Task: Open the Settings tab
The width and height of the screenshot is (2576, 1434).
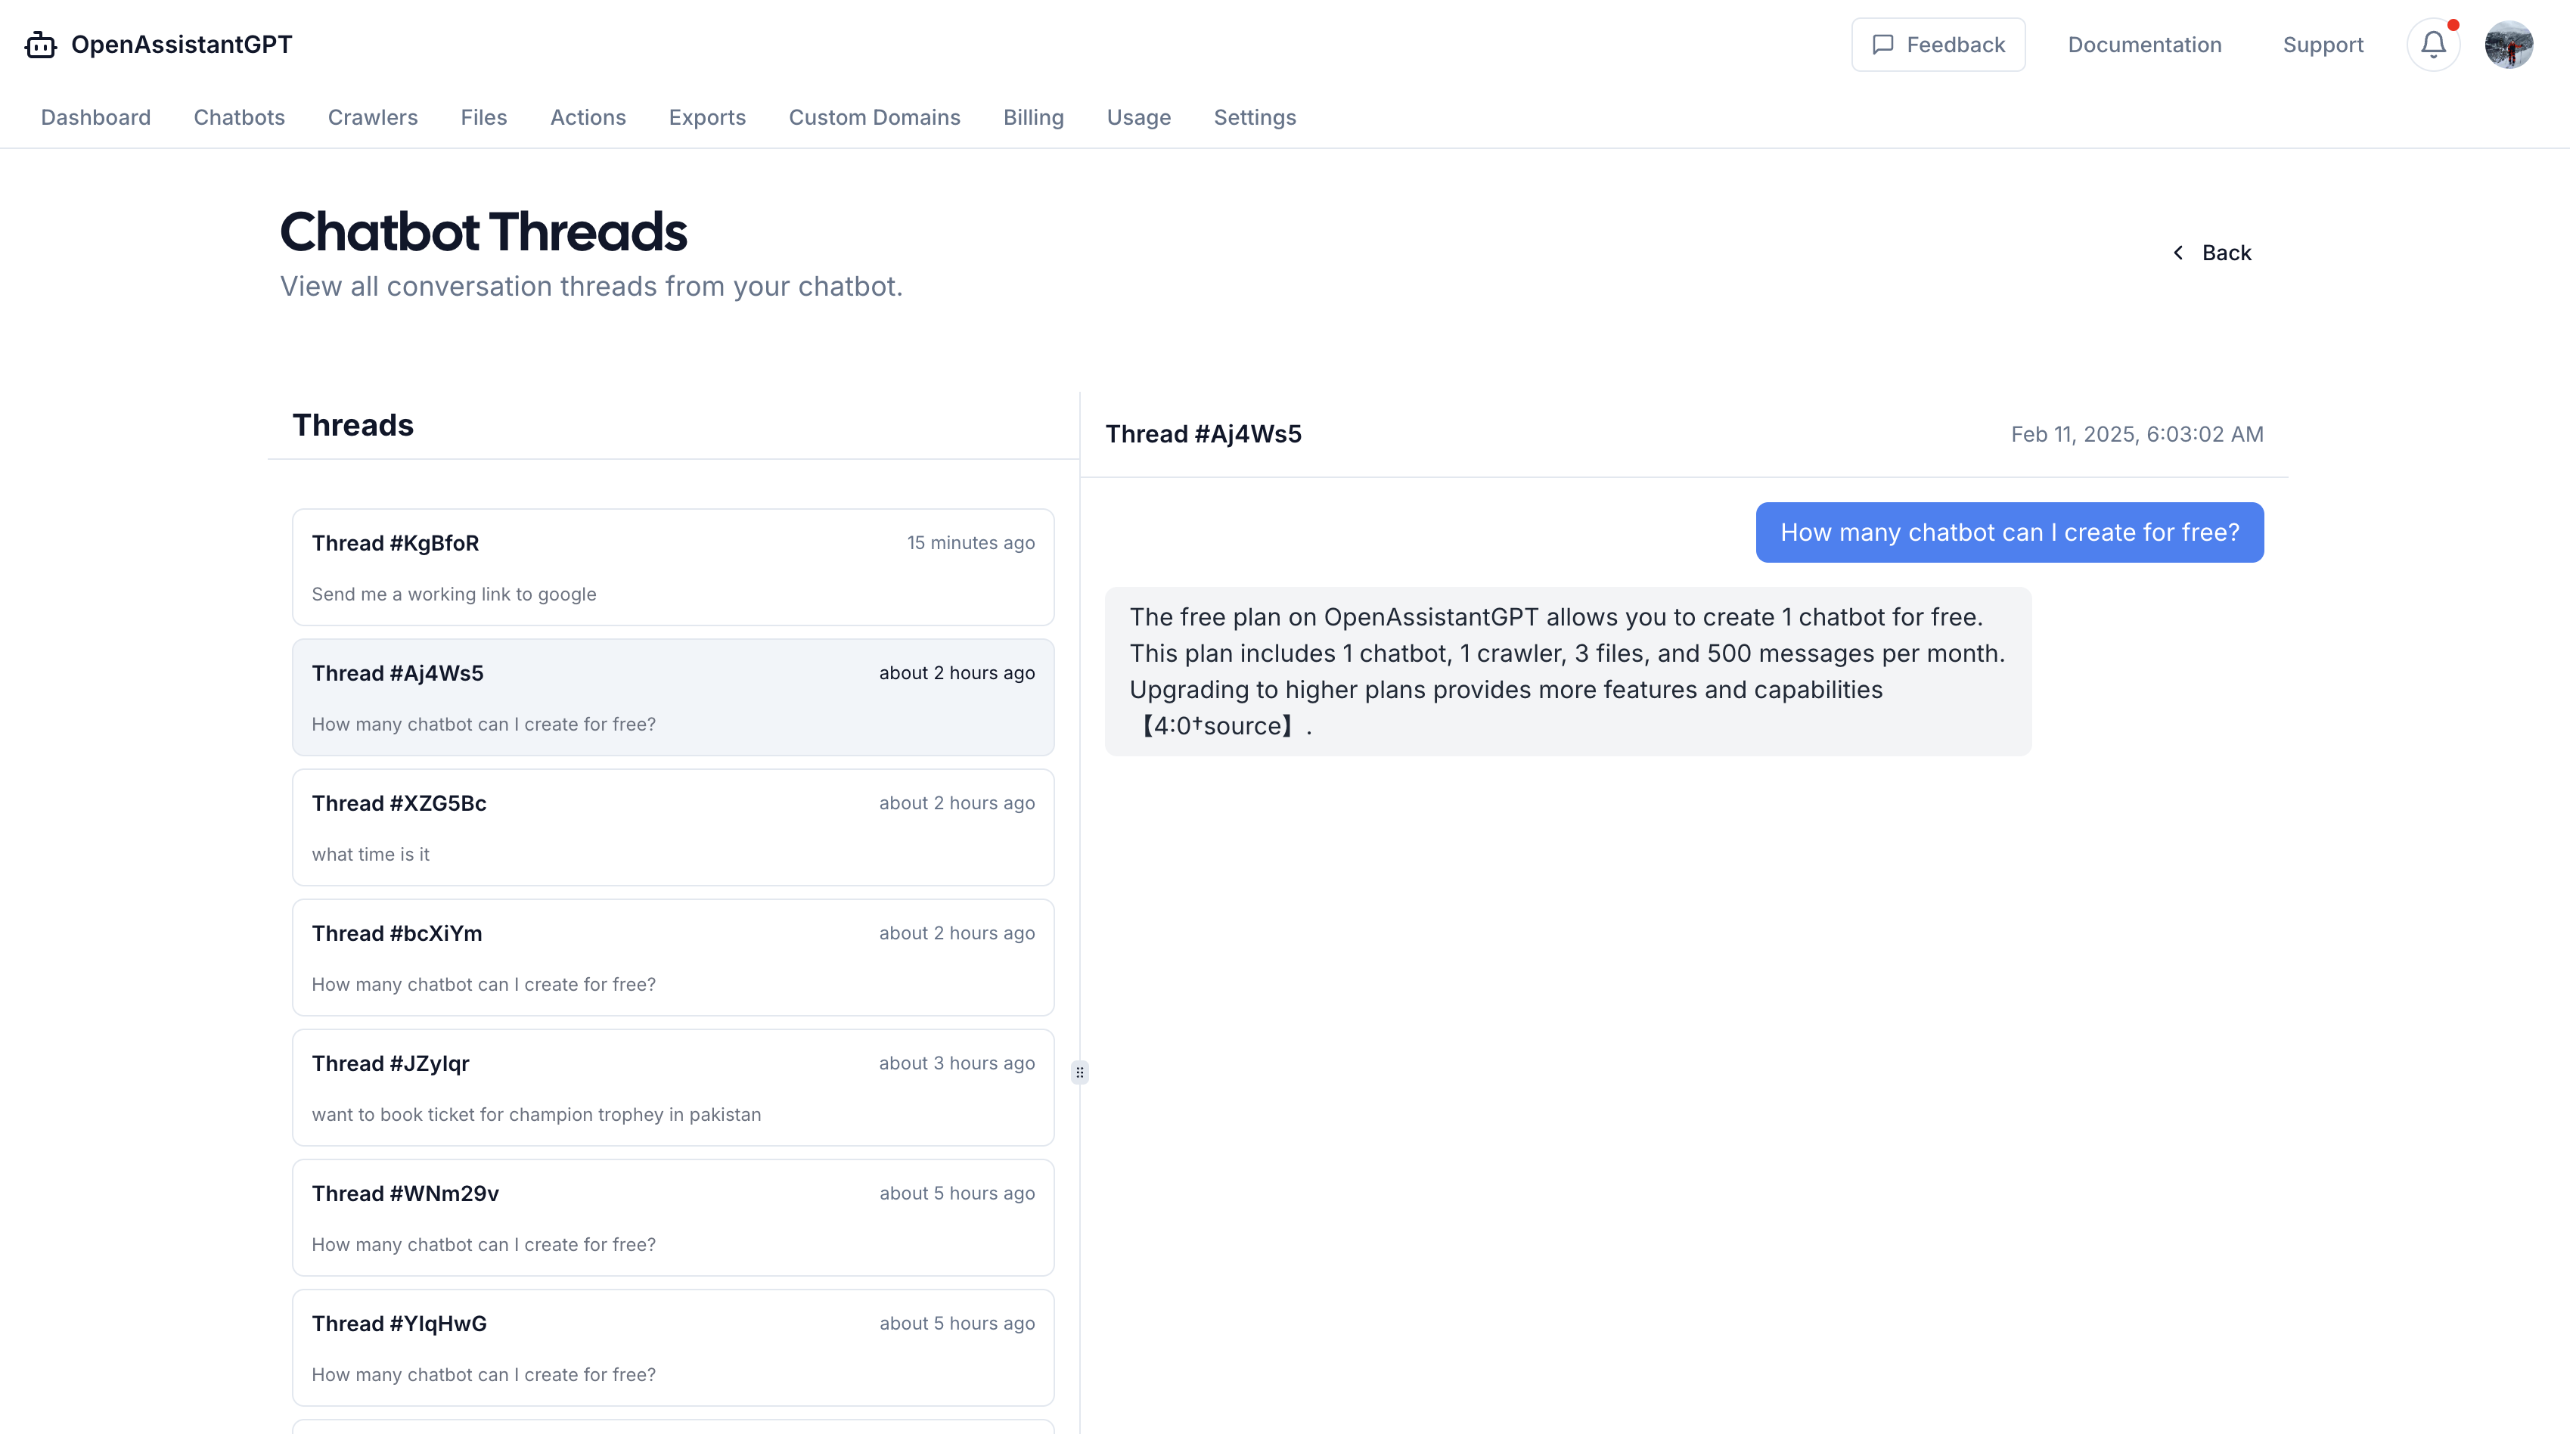Action: 1254,117
